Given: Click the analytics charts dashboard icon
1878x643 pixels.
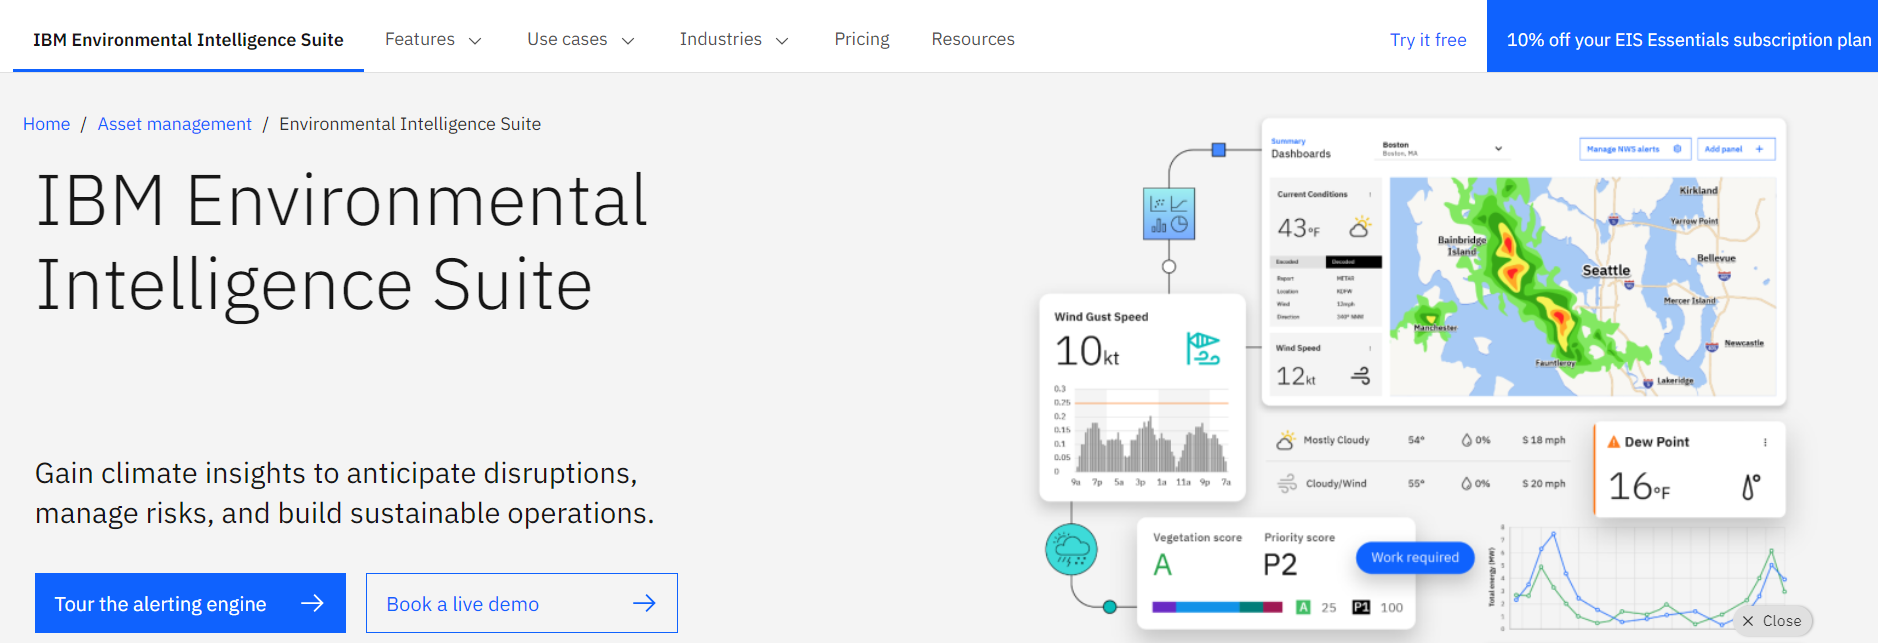Looking at the screenshot, I should [1169, 213].
